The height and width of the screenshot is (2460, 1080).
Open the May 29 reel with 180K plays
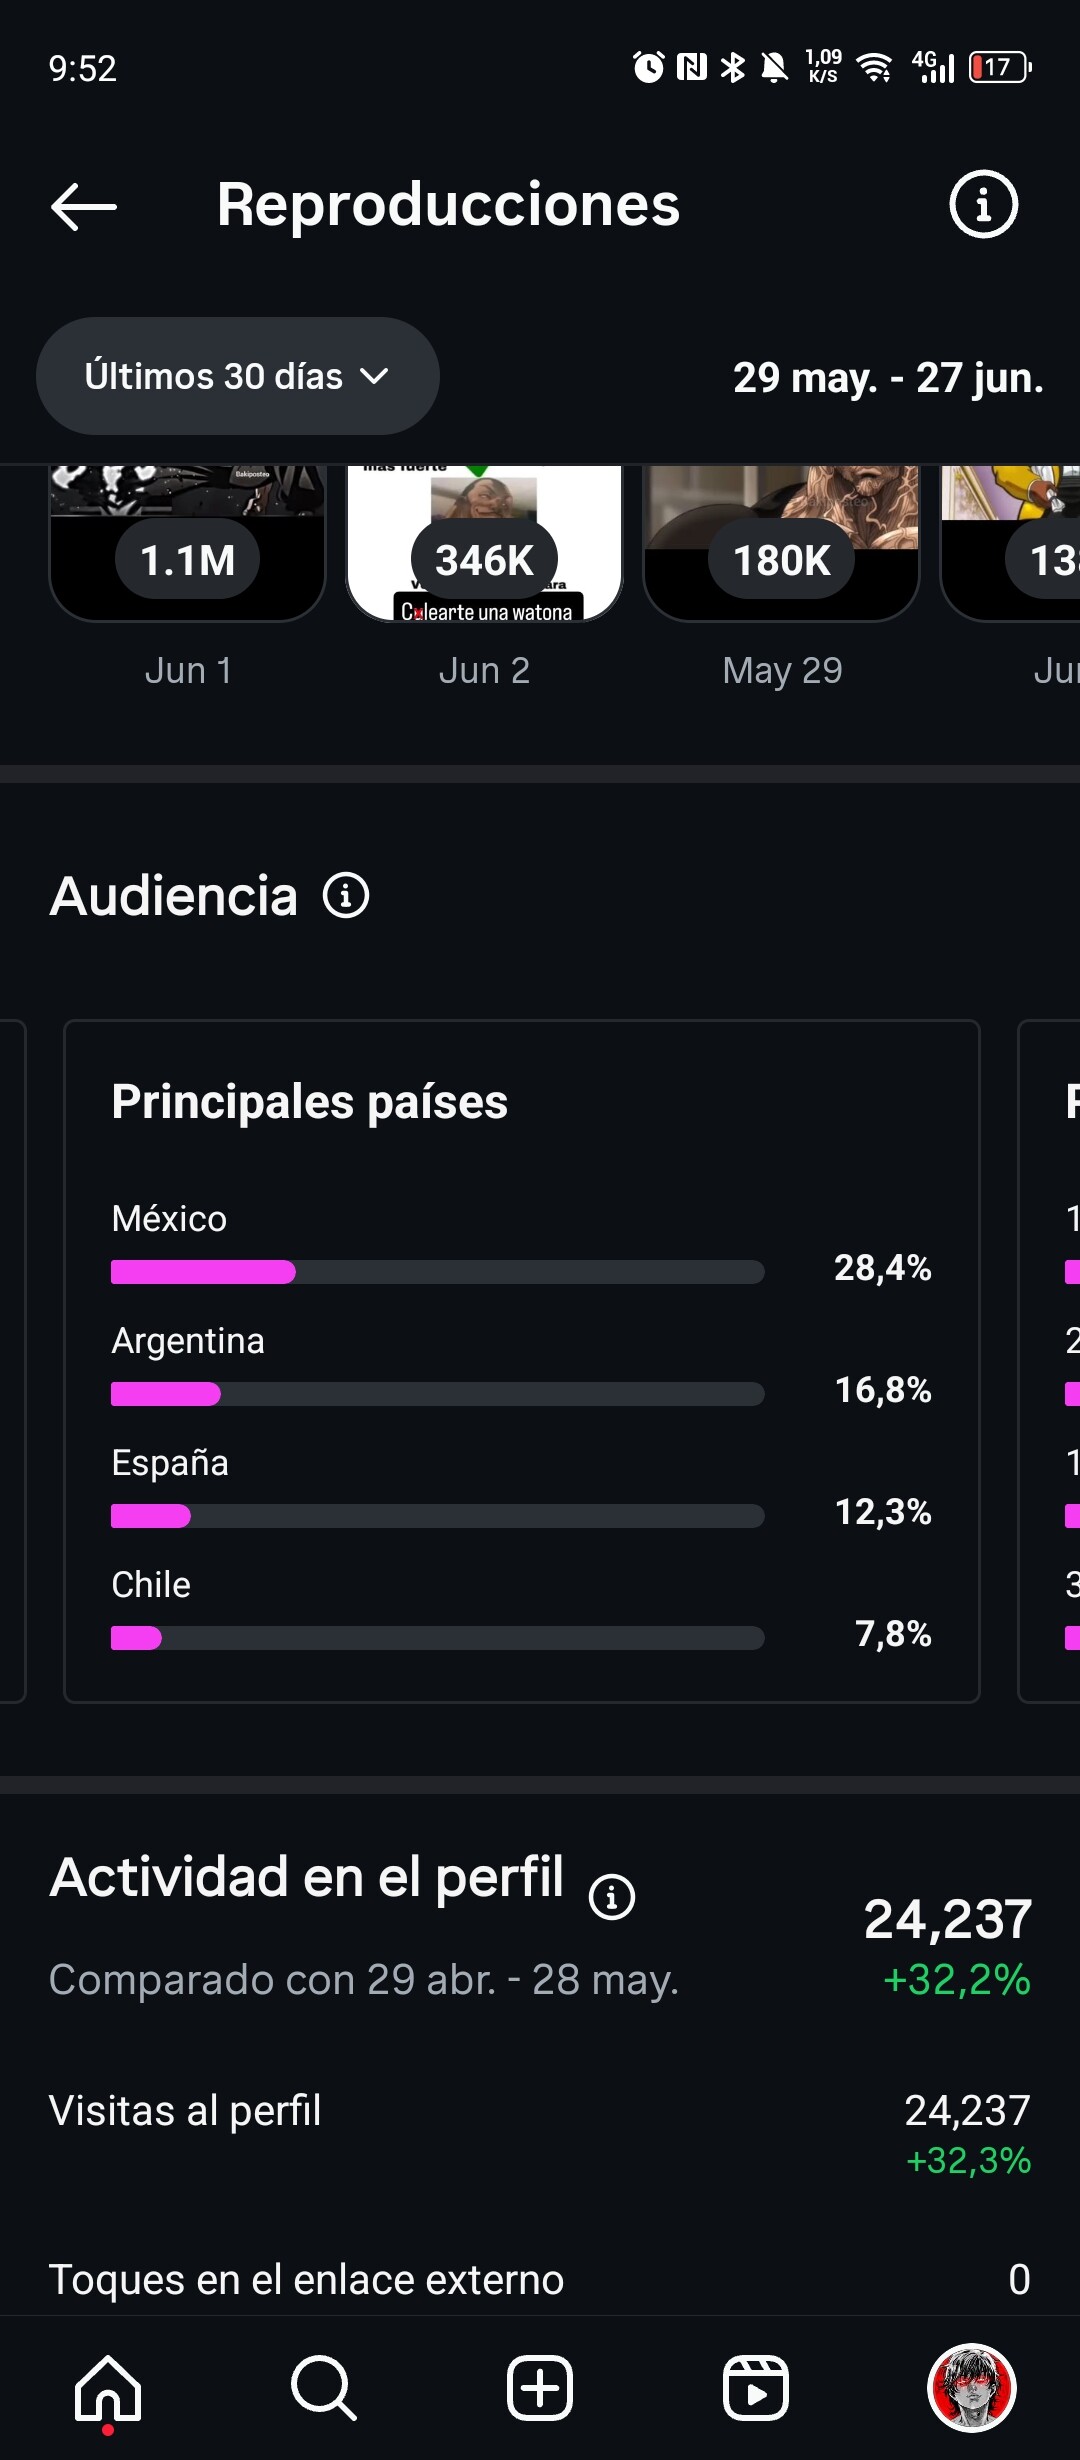click(x=781, y=543)
